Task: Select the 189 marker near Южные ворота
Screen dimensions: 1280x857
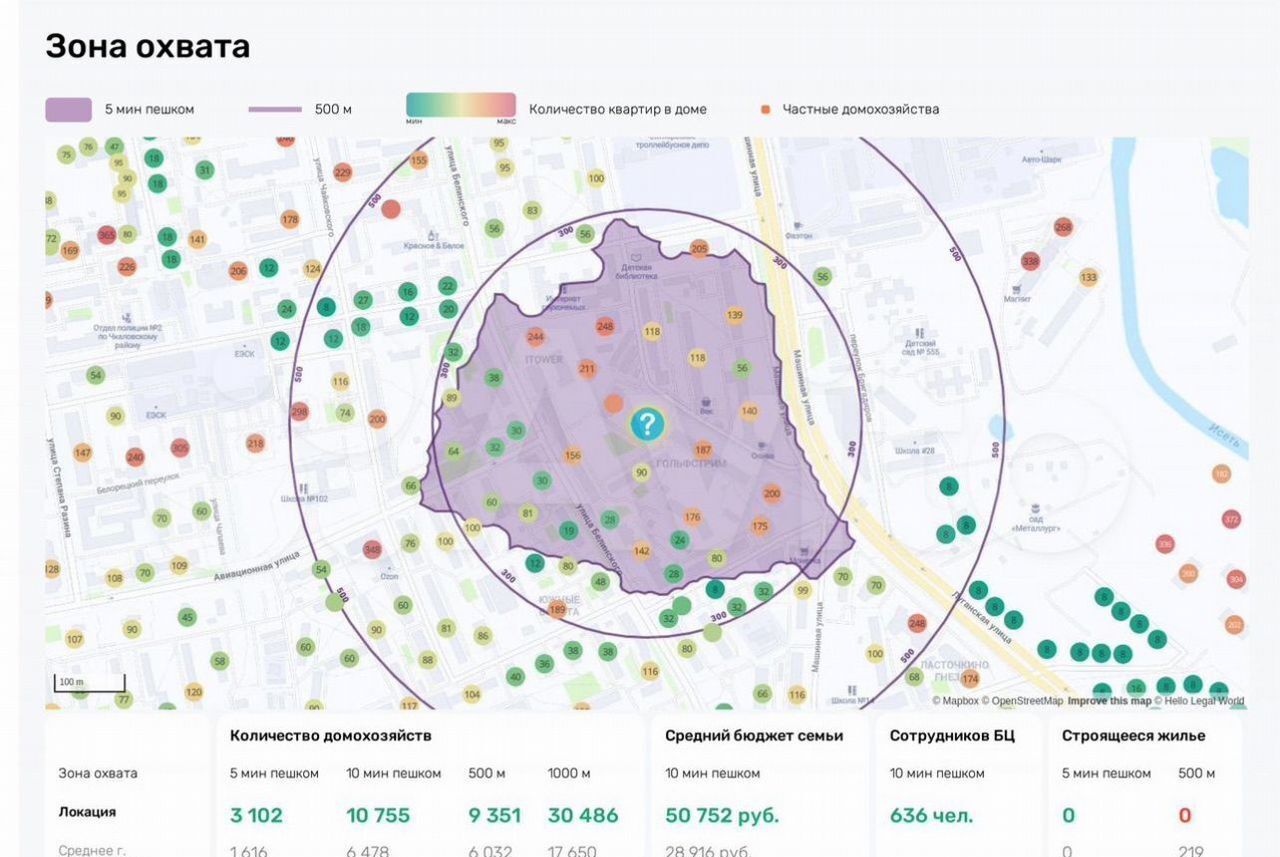Action: (558, 610)
